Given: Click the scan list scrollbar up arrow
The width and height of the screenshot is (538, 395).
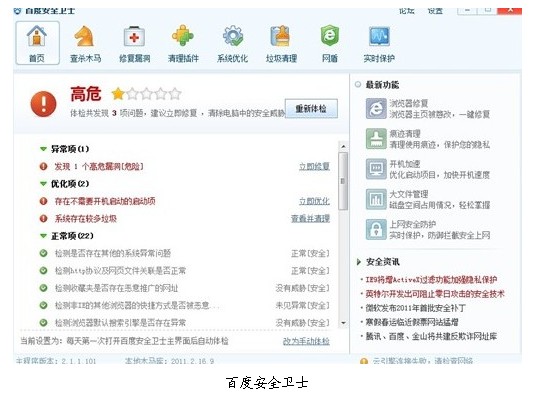Looking at the screenshot, I should coord(343,147).
